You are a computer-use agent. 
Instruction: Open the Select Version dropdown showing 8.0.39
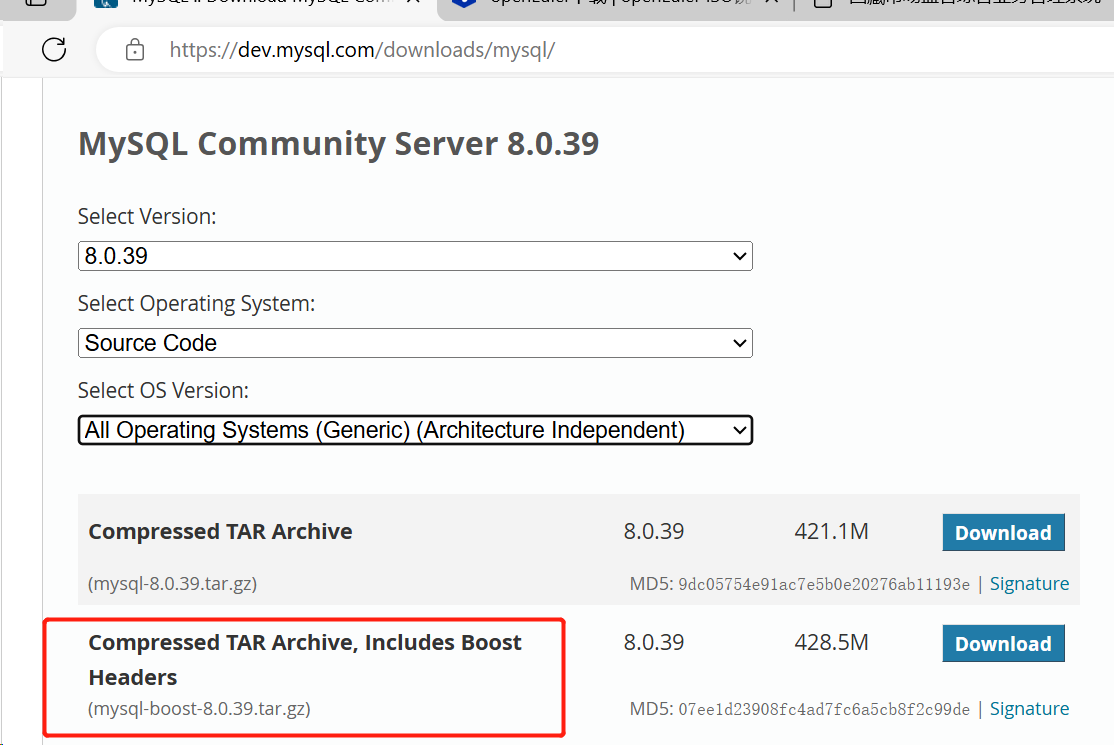point(415,256)
